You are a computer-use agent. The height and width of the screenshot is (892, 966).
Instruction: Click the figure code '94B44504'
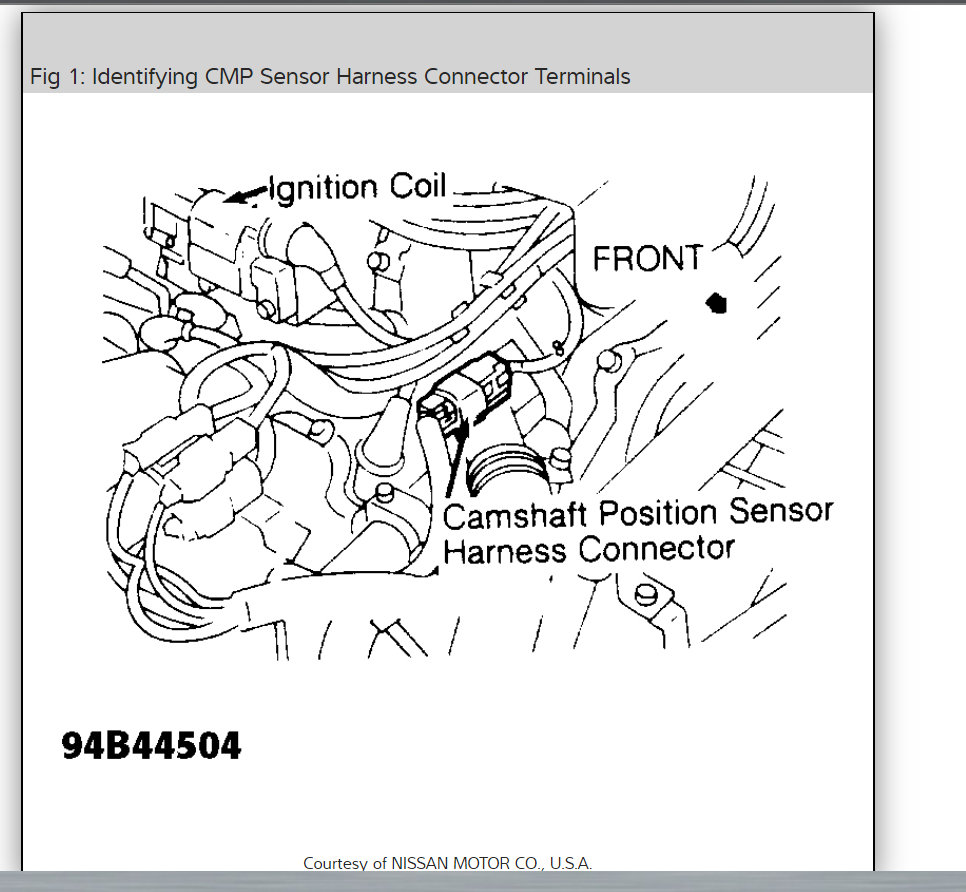(151, 746)
